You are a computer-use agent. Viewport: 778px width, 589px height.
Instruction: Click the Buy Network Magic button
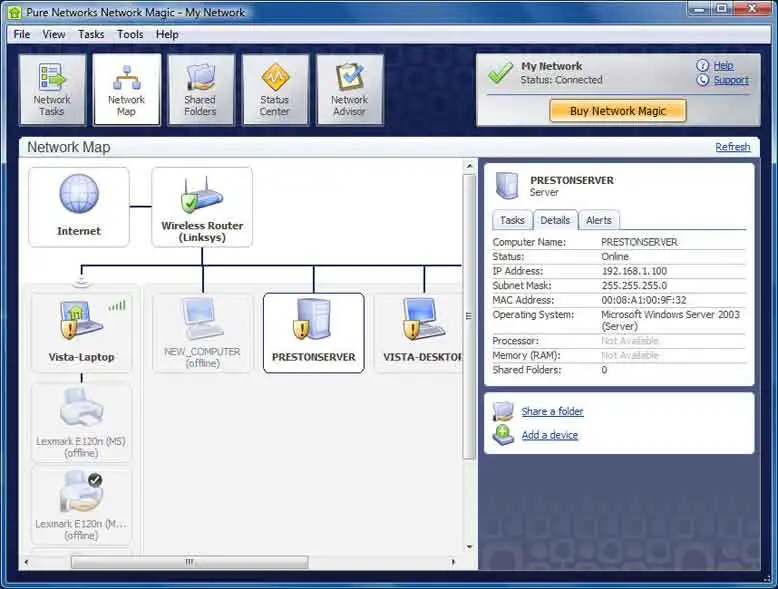(x=618, y=111)
